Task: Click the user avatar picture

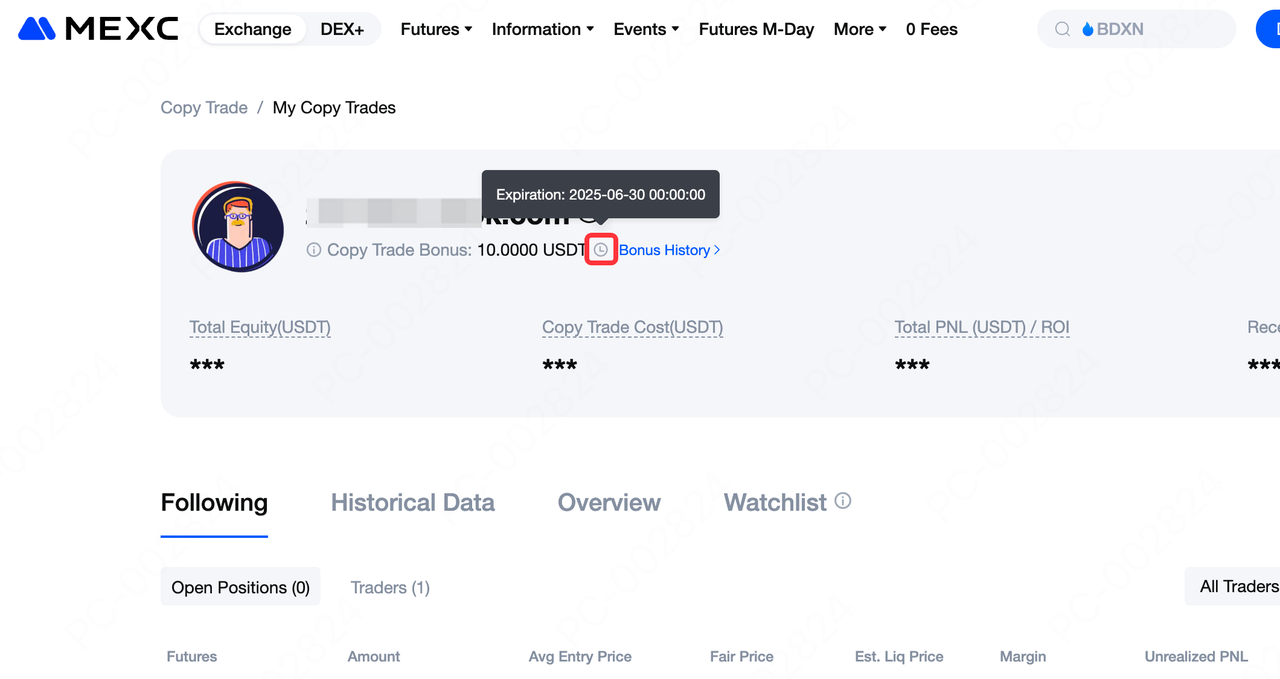Action: (x=238, y=227)
